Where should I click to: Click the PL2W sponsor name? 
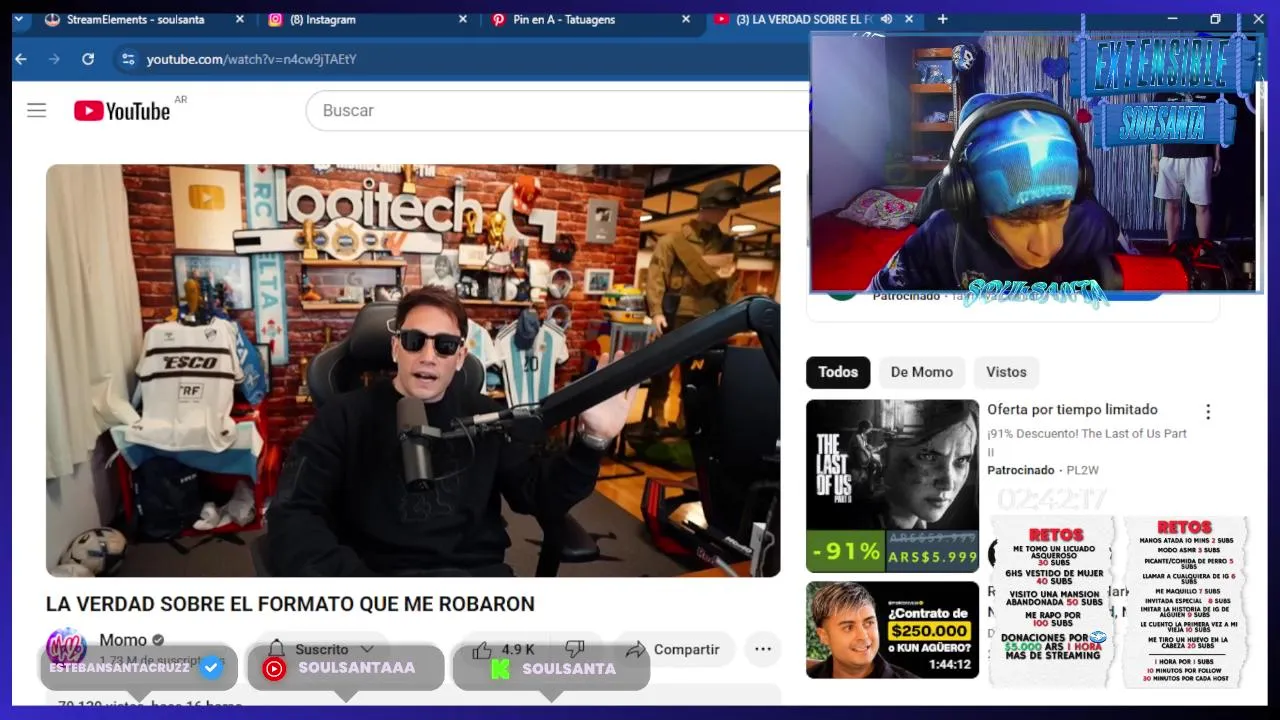(1083, 470)
